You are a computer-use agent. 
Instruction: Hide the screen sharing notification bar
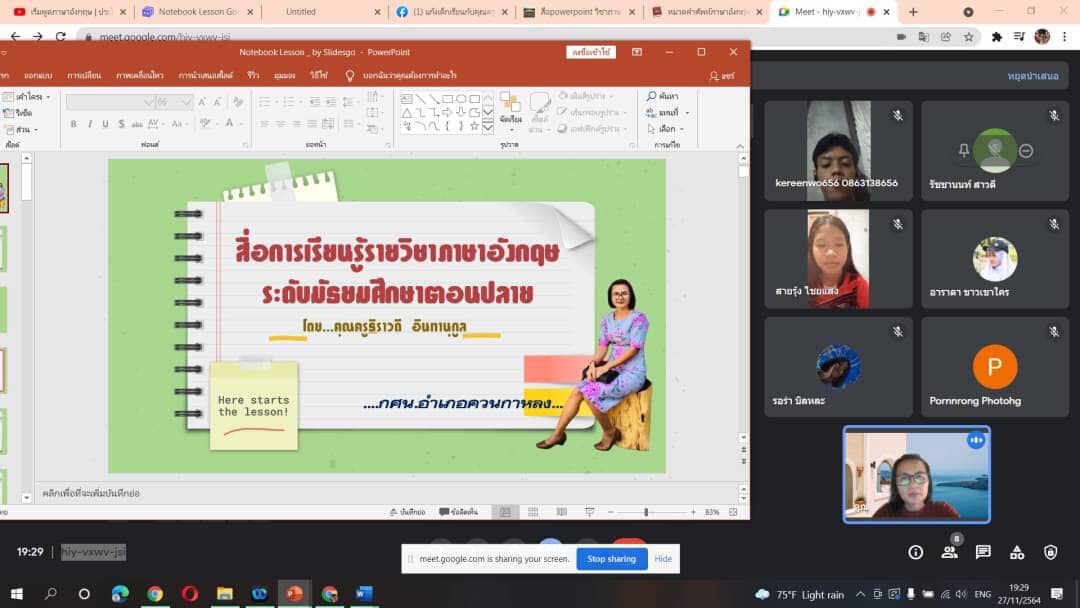tap(663, 559)
